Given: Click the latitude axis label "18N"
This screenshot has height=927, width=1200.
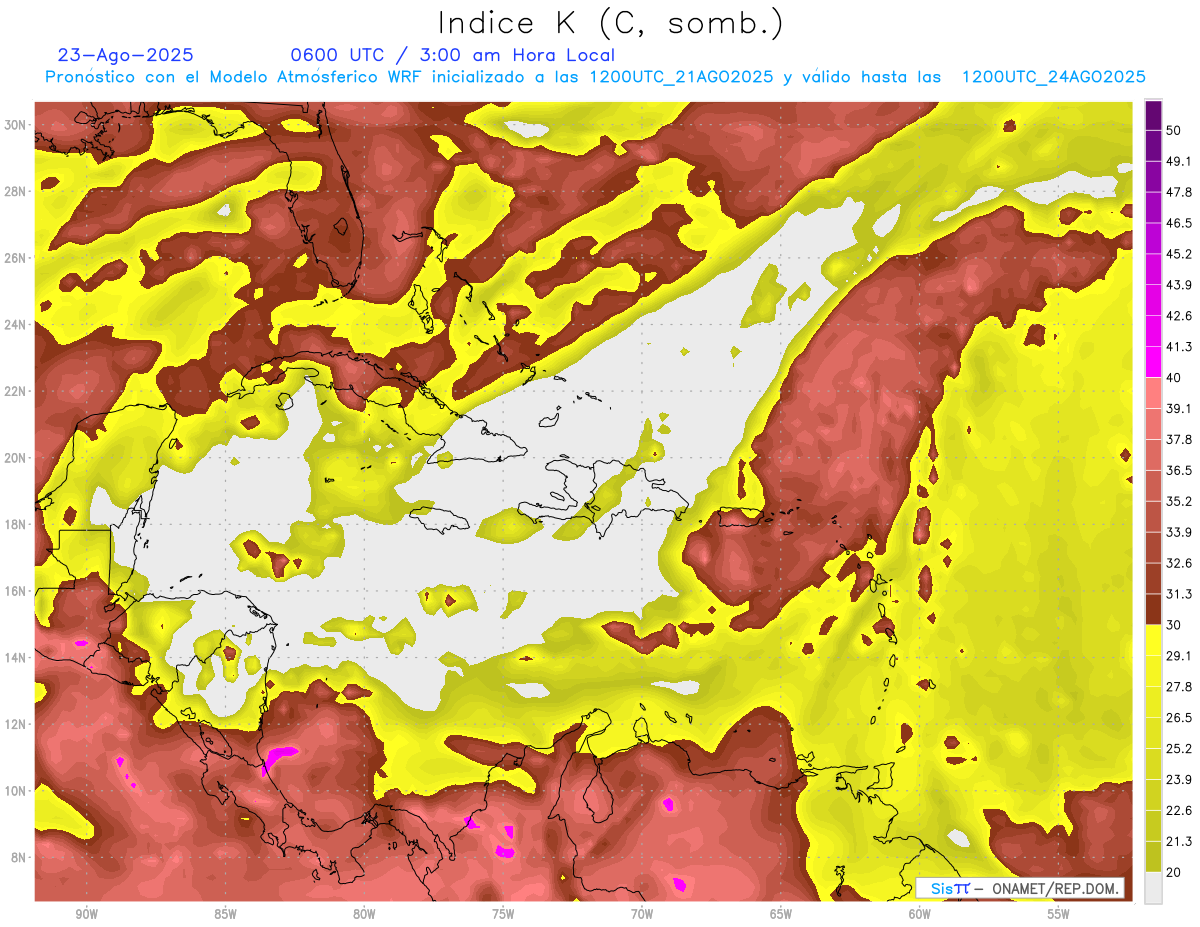Looking at the screenshot, I should 15,524.
